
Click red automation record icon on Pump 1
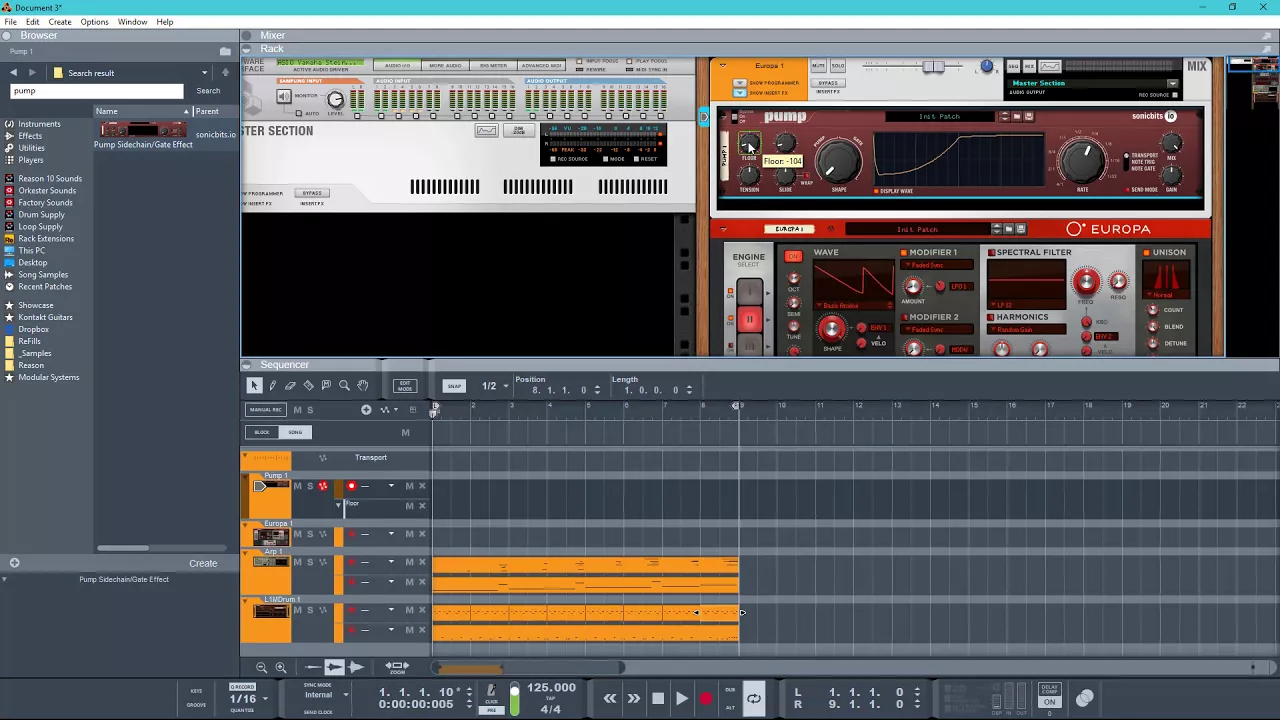pos(323,486)
